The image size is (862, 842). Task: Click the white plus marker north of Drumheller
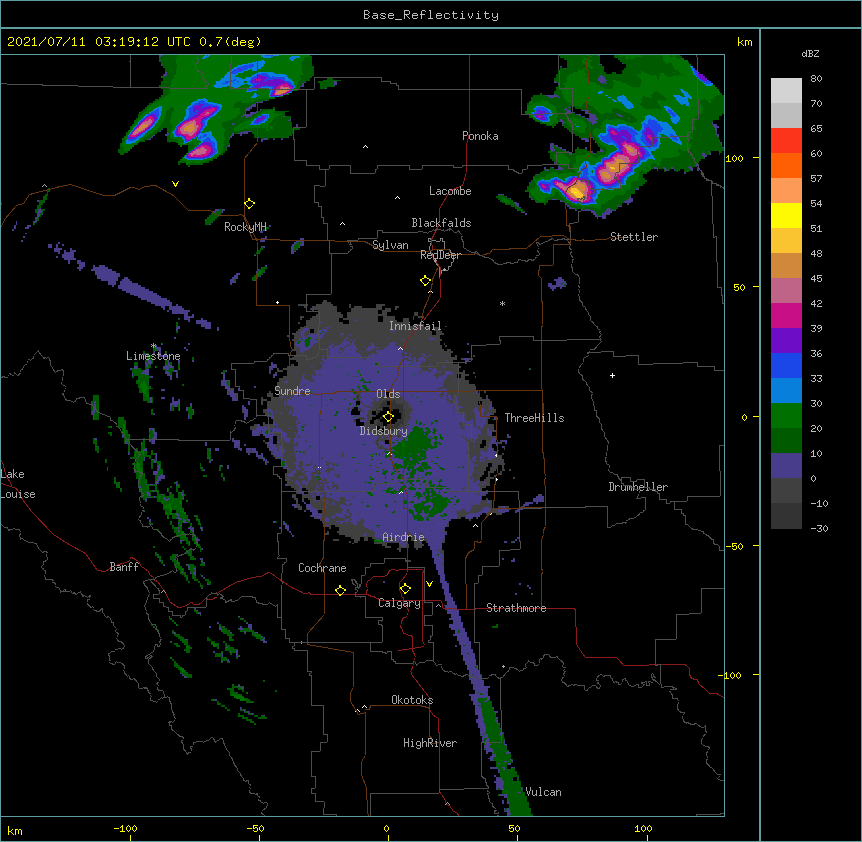click(x=612, y=375)
